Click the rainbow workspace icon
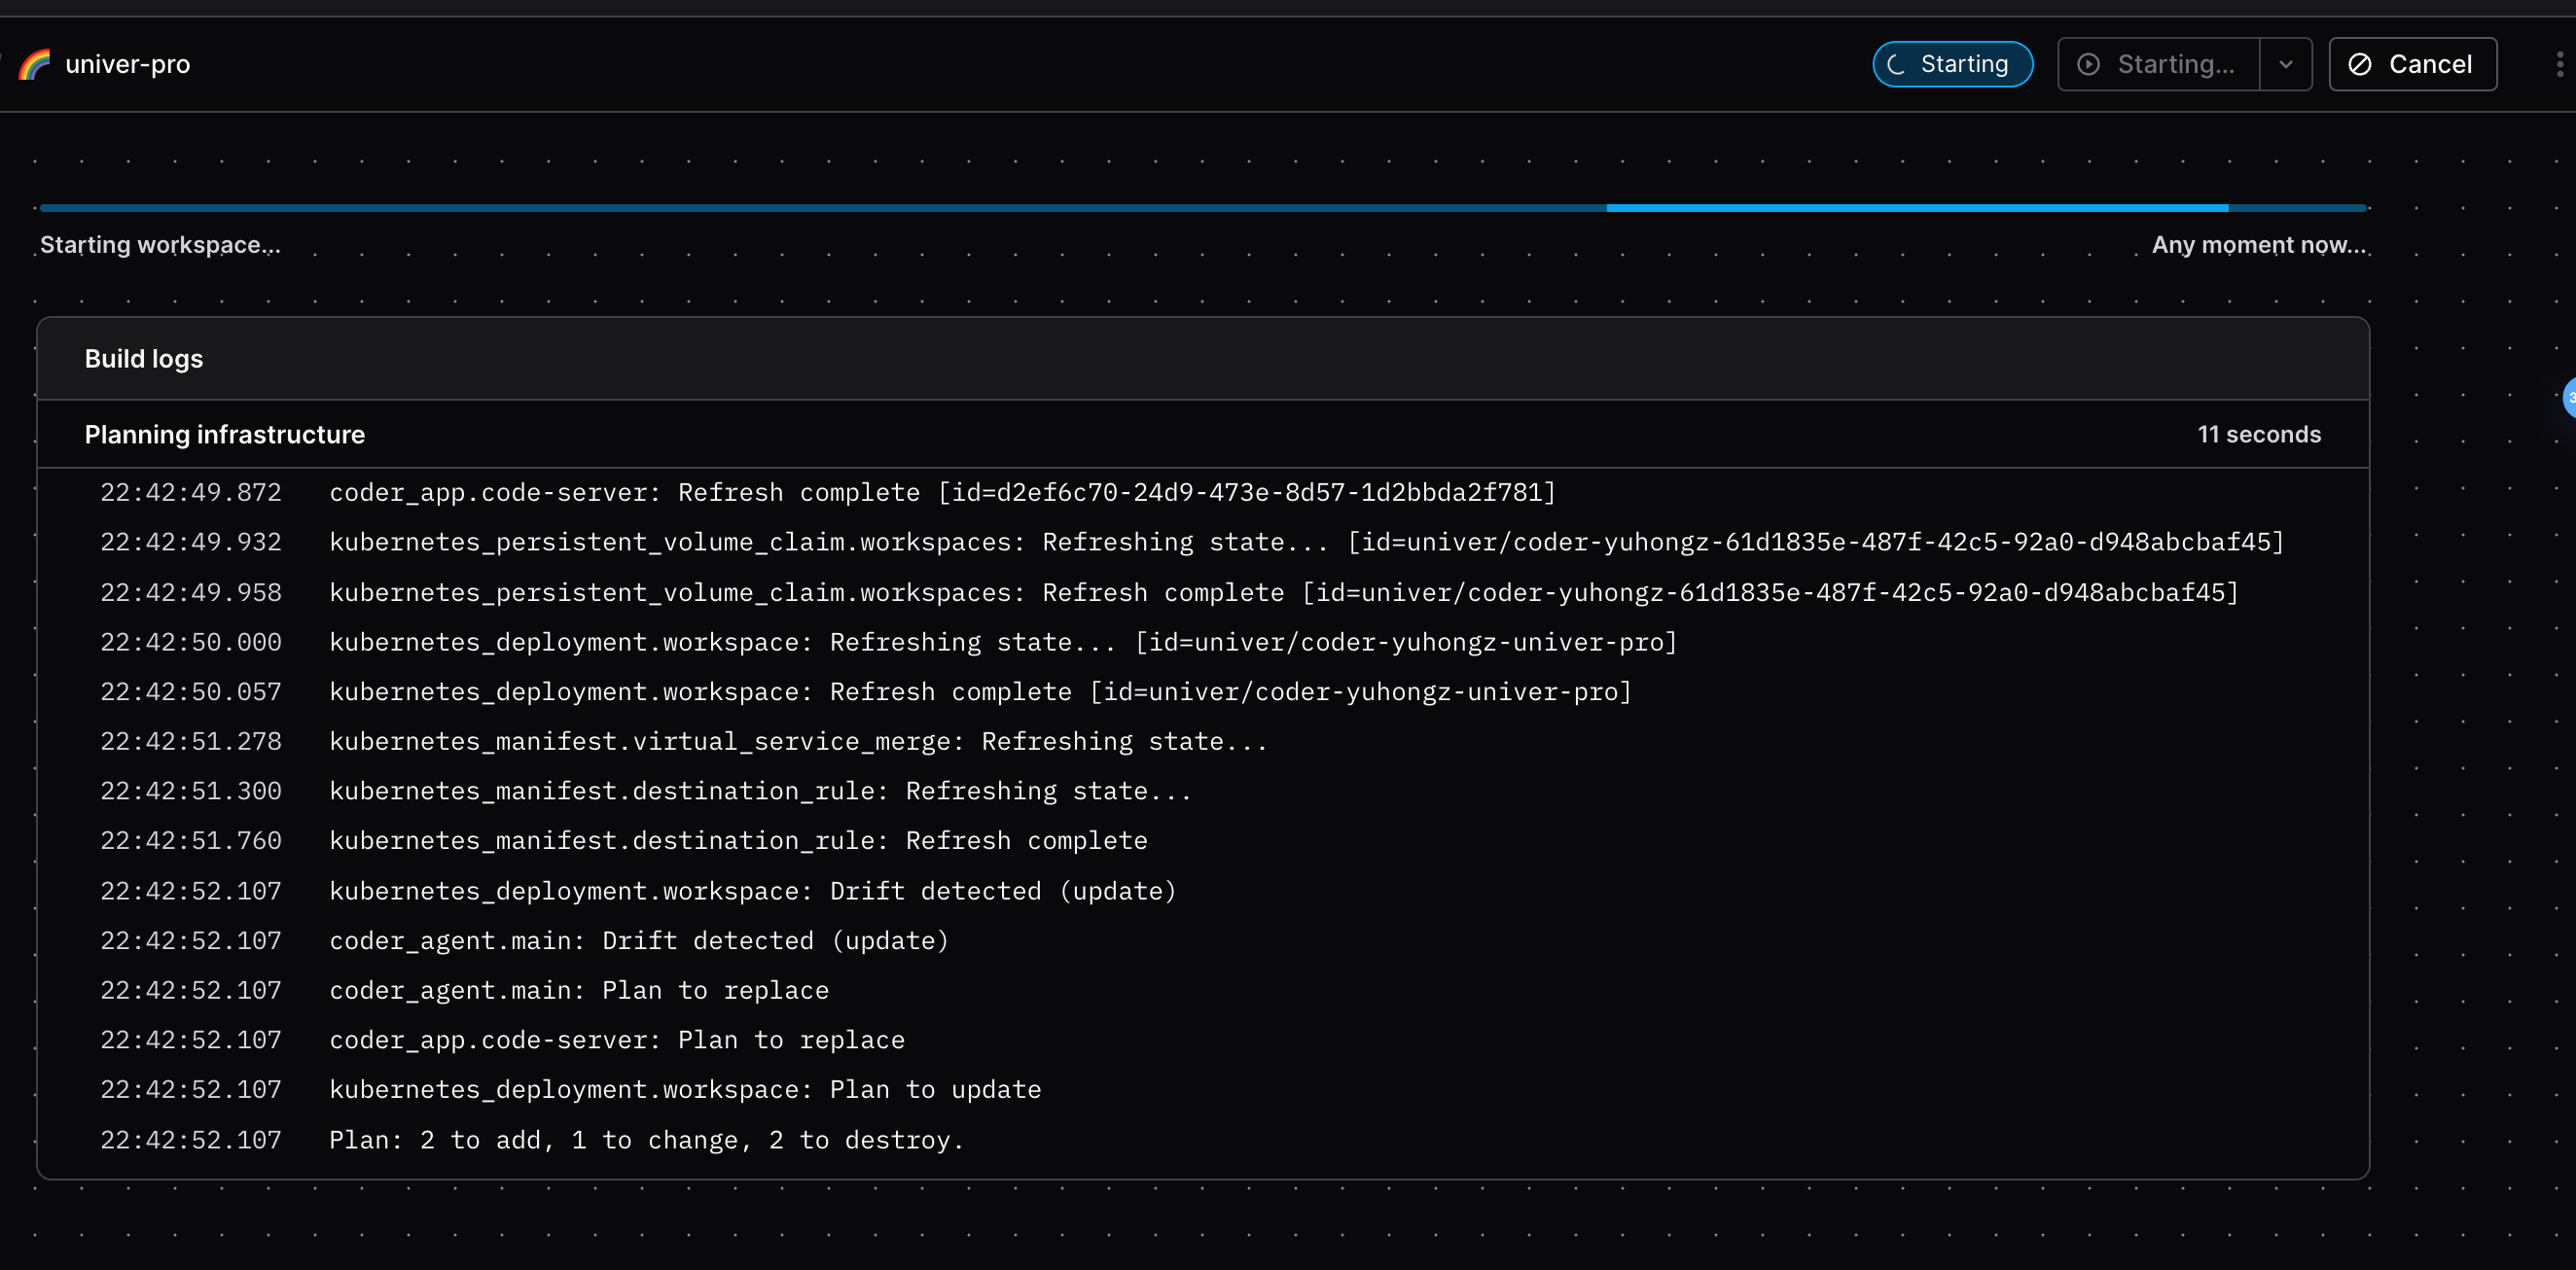The image size is (2576, 1270). 34,65
